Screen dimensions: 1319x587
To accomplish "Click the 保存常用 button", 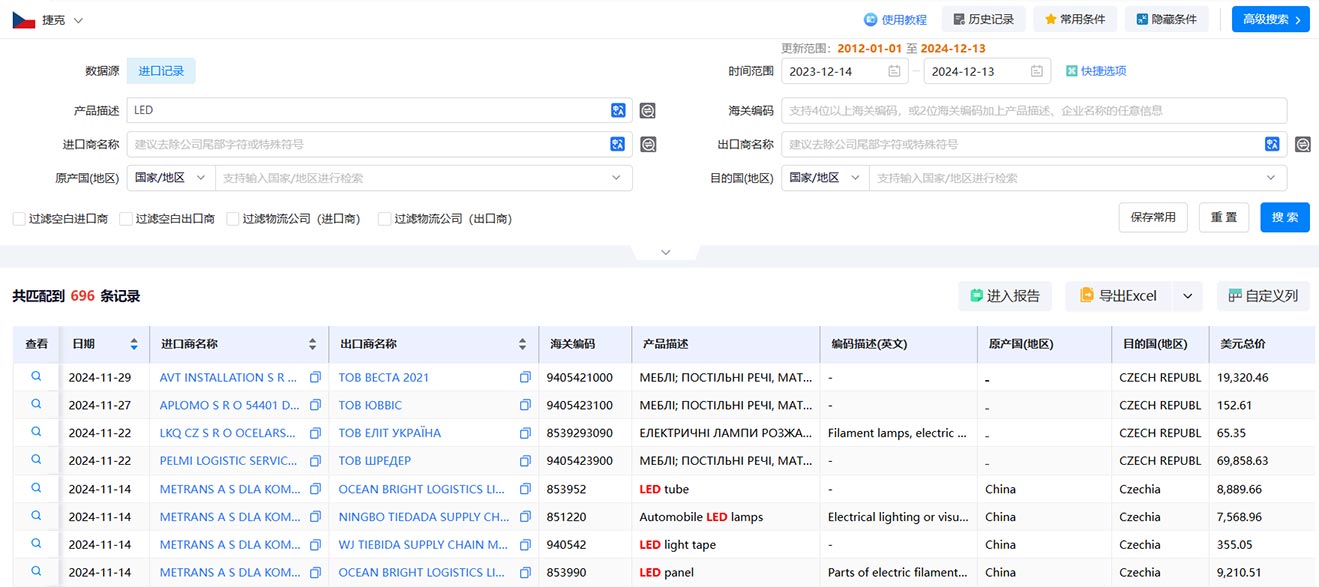I will pyautogui.click(x=1153, y=217).
